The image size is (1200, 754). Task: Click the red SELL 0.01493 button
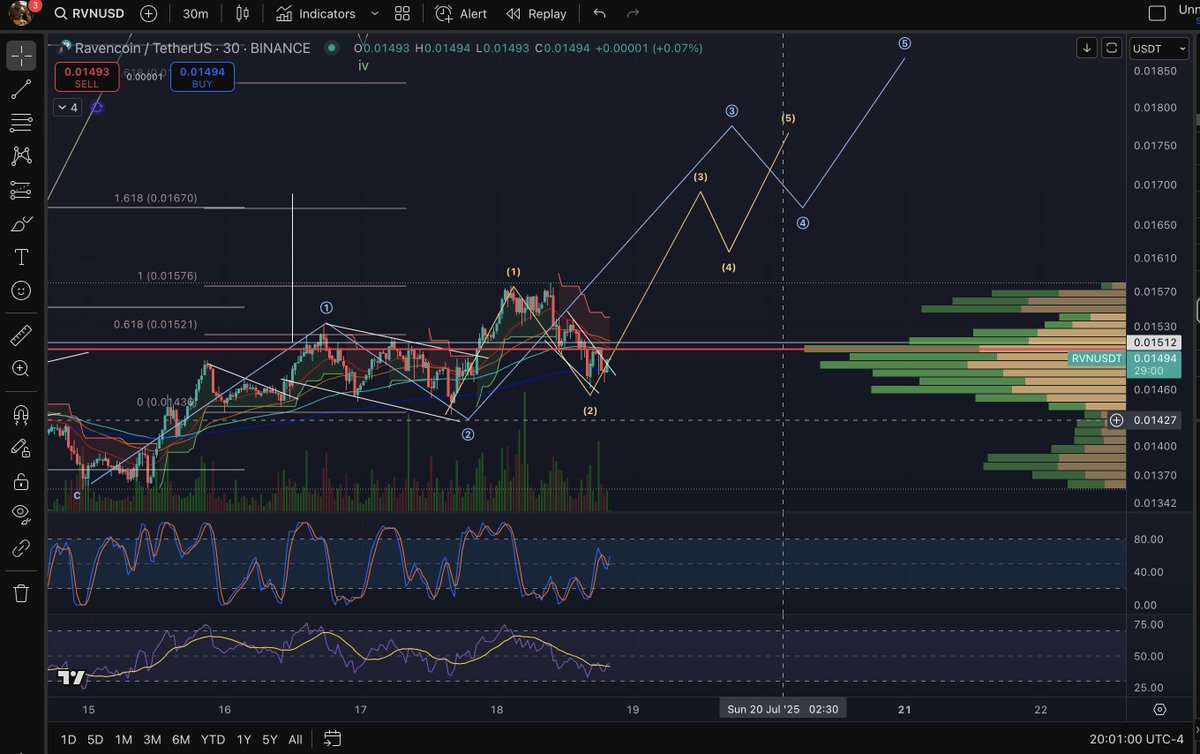87,77
